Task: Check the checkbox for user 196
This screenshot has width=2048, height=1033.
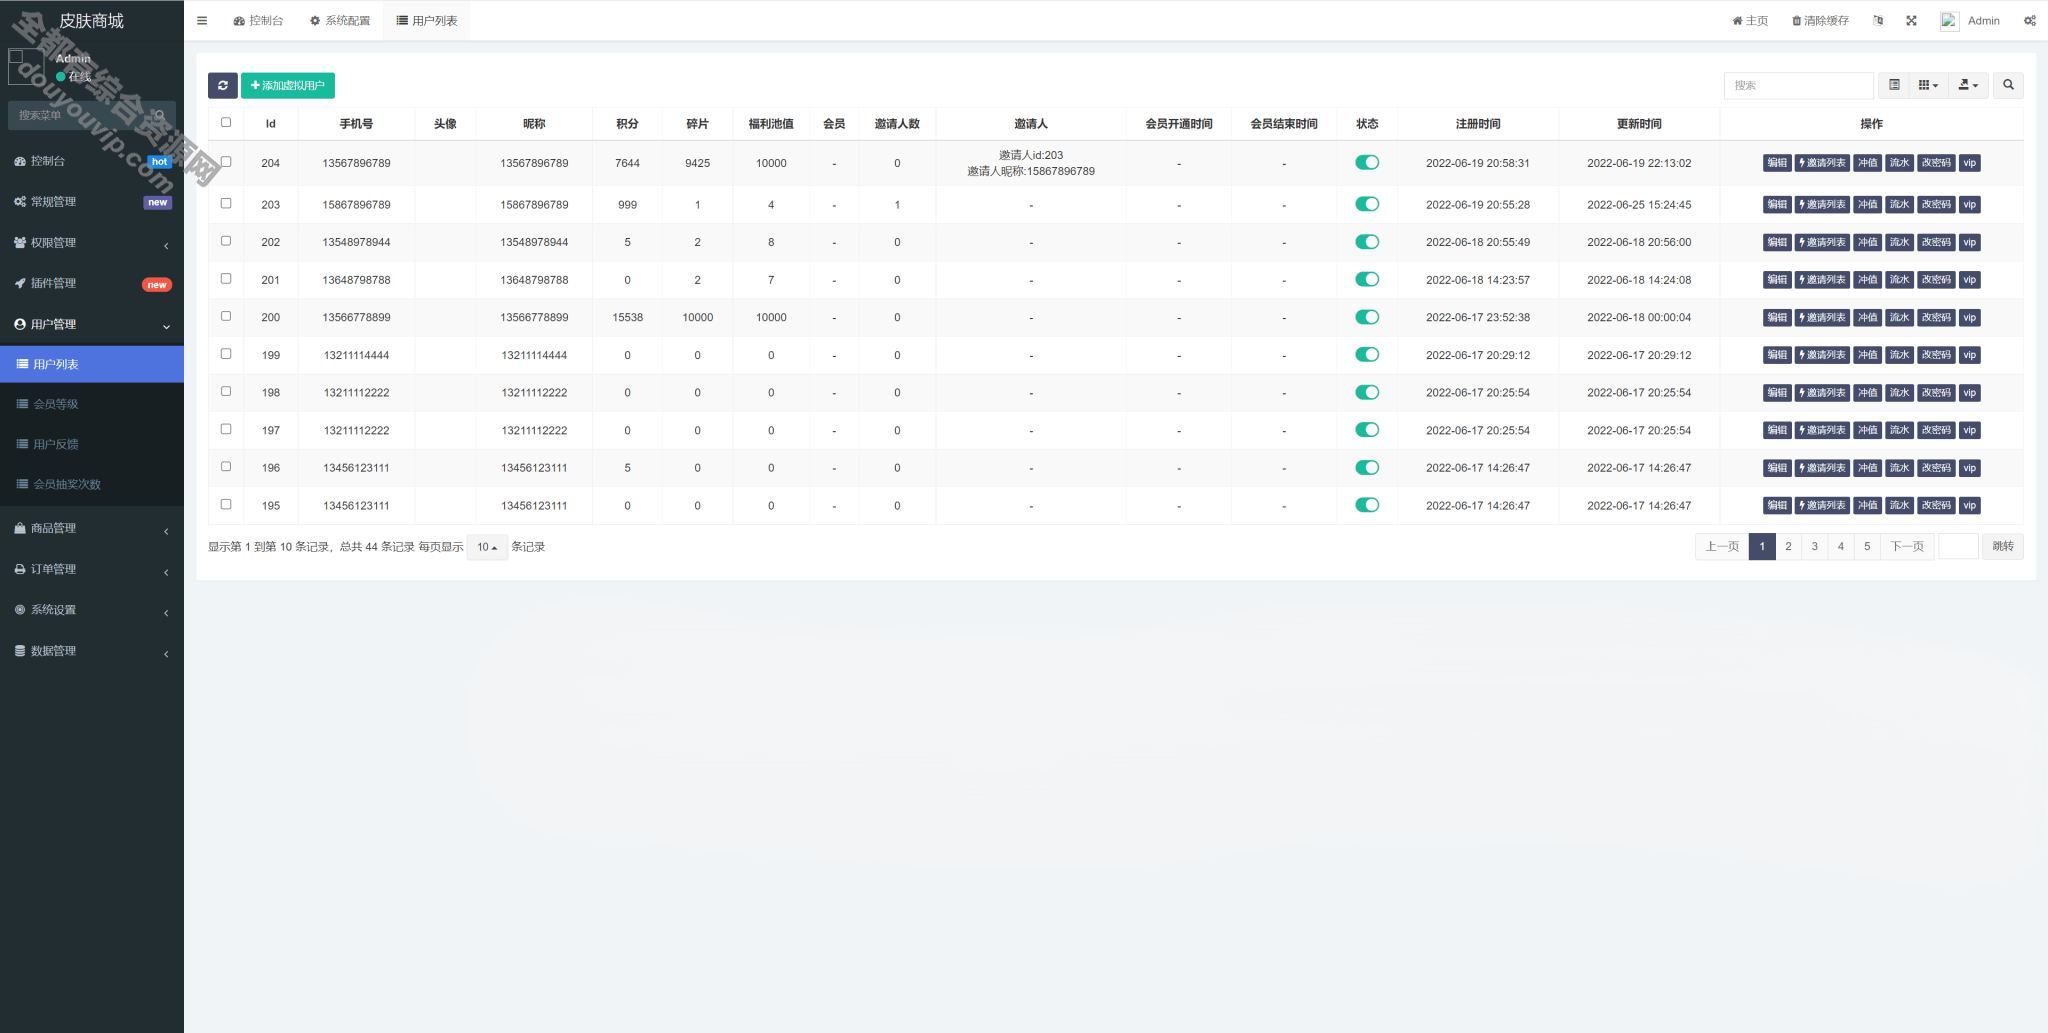Action: tap(226, 467)
